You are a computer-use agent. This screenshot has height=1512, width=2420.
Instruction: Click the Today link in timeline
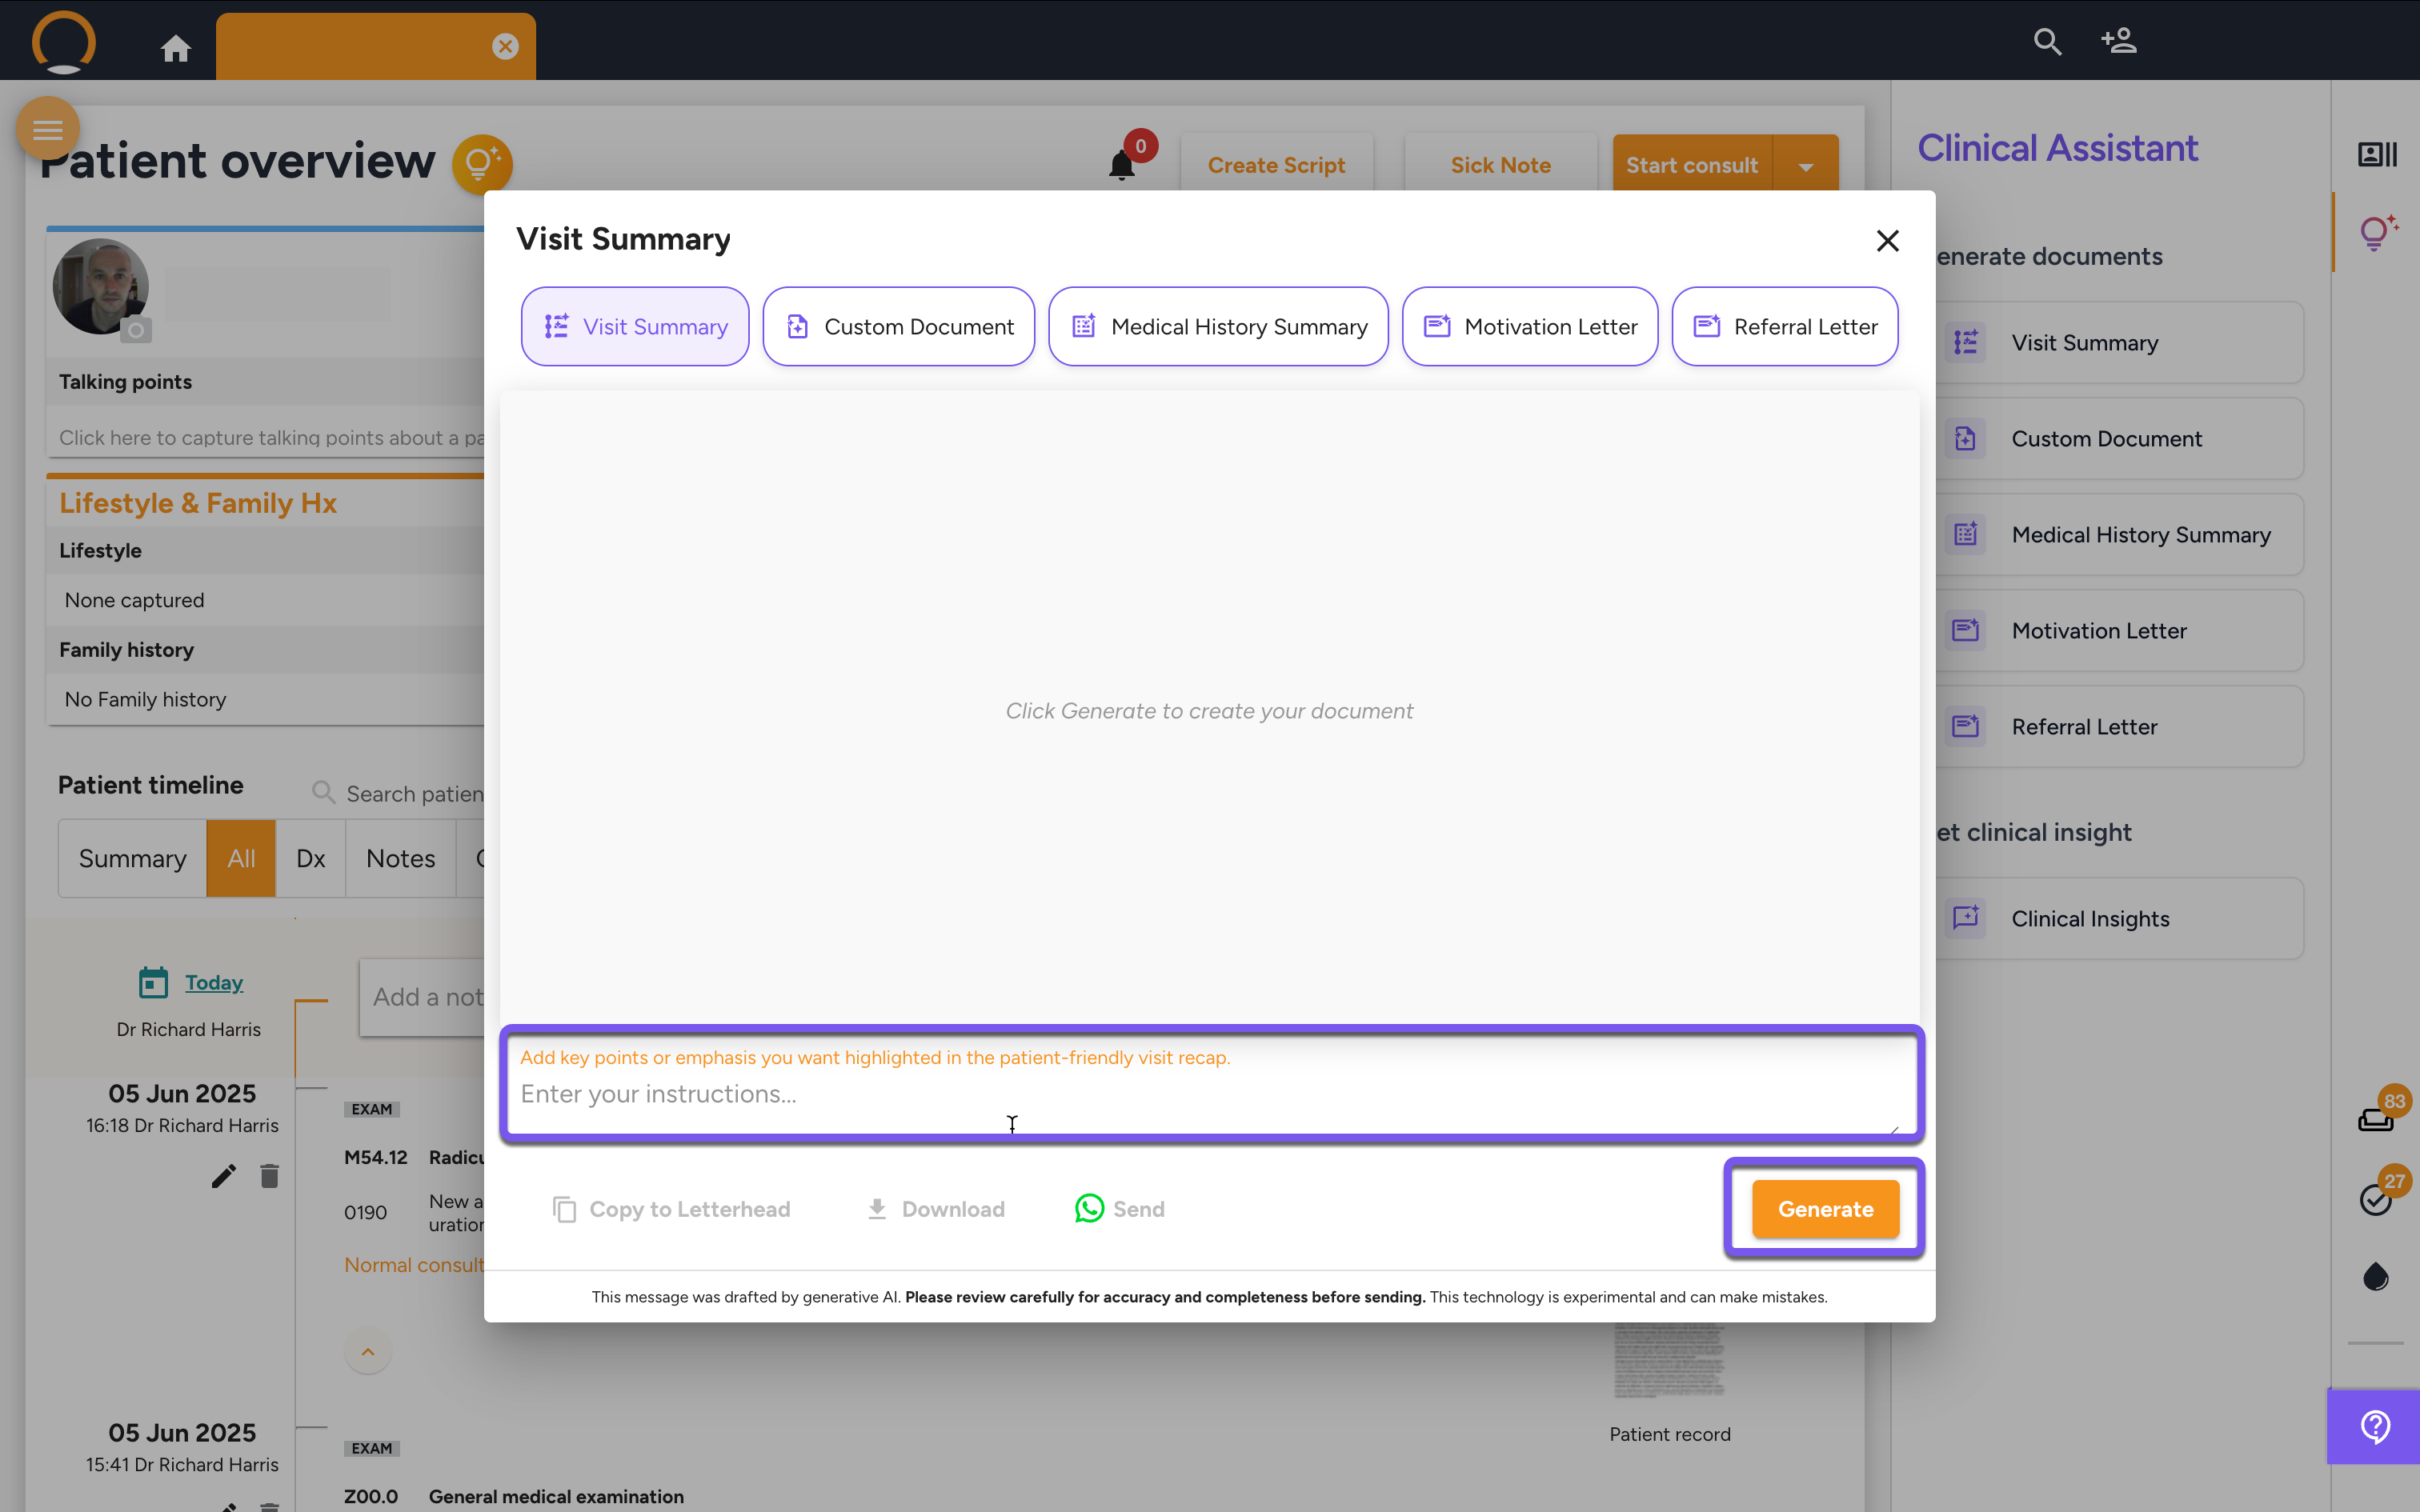[x=213, y=982]
